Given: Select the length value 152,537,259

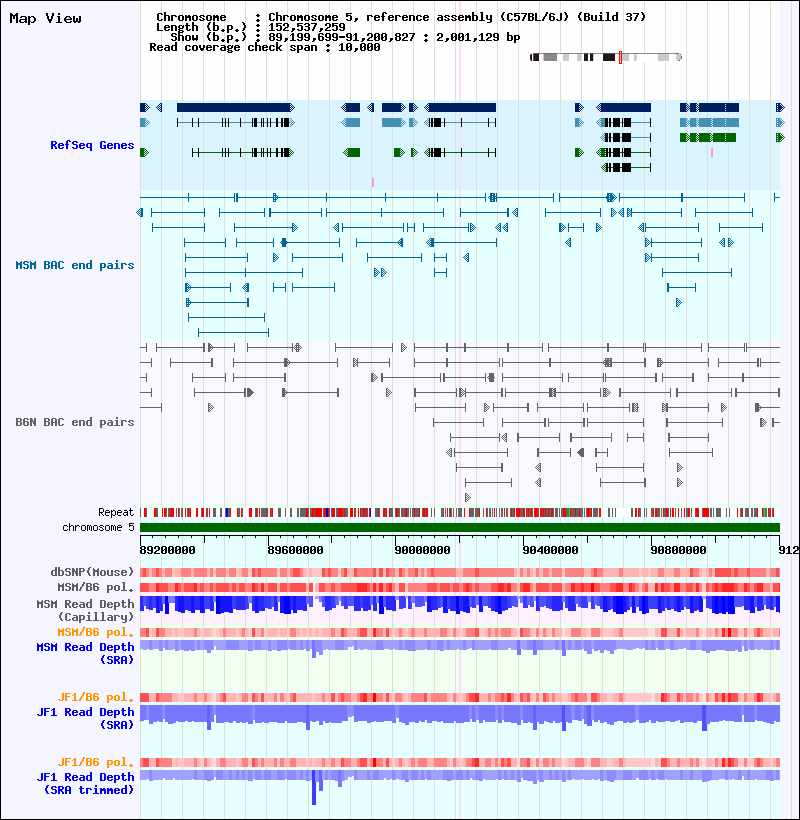Looking at the screenshot, I should point(307,27).
